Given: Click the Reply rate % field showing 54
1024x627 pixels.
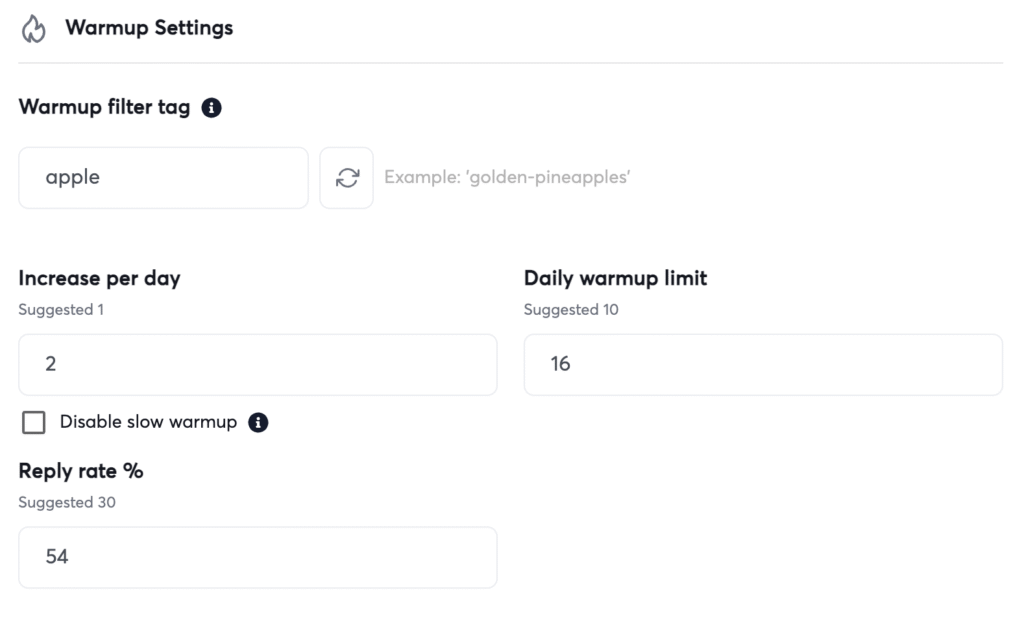Looking at the screenshot, I should click(x=257, y=557).
